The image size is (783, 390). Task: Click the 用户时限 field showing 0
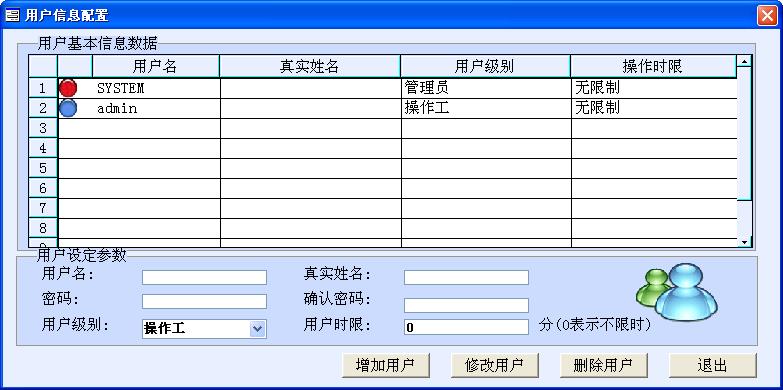466,327
